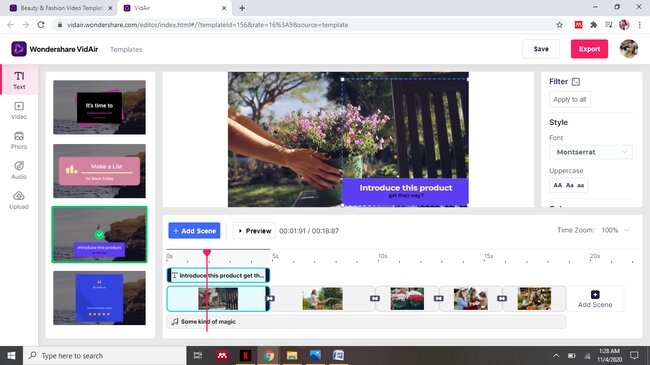This screenshot has width=650, height=365.
Task: Click the text overlay on the video canvas
Action: coord(405,191)
